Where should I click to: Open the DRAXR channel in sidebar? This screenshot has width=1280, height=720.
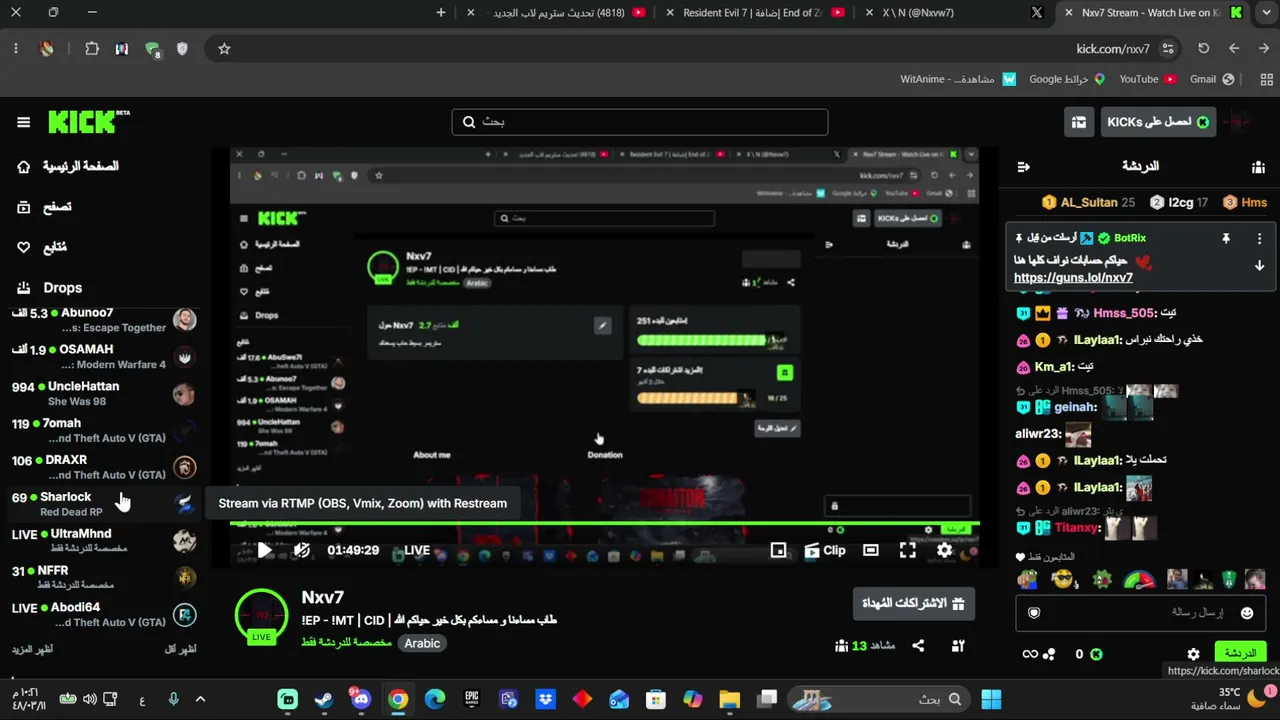point(104,467)
